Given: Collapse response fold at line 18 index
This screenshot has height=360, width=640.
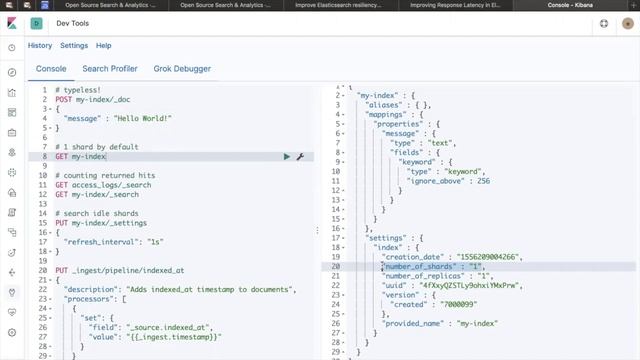Looking at the screenshot, I should (x=343, y=247).
